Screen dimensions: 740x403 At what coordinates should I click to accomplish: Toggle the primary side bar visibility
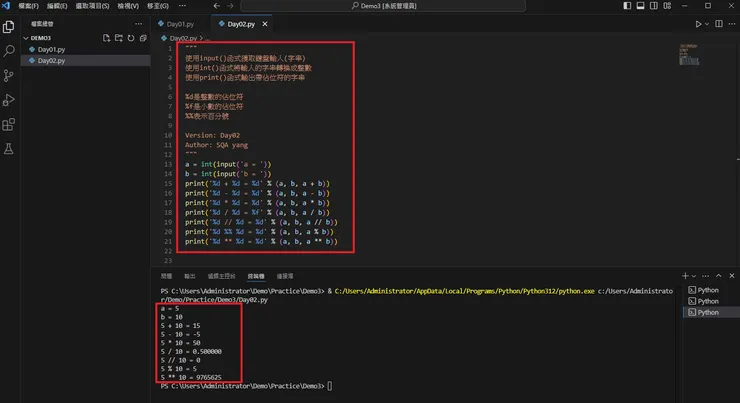point(627,6)
